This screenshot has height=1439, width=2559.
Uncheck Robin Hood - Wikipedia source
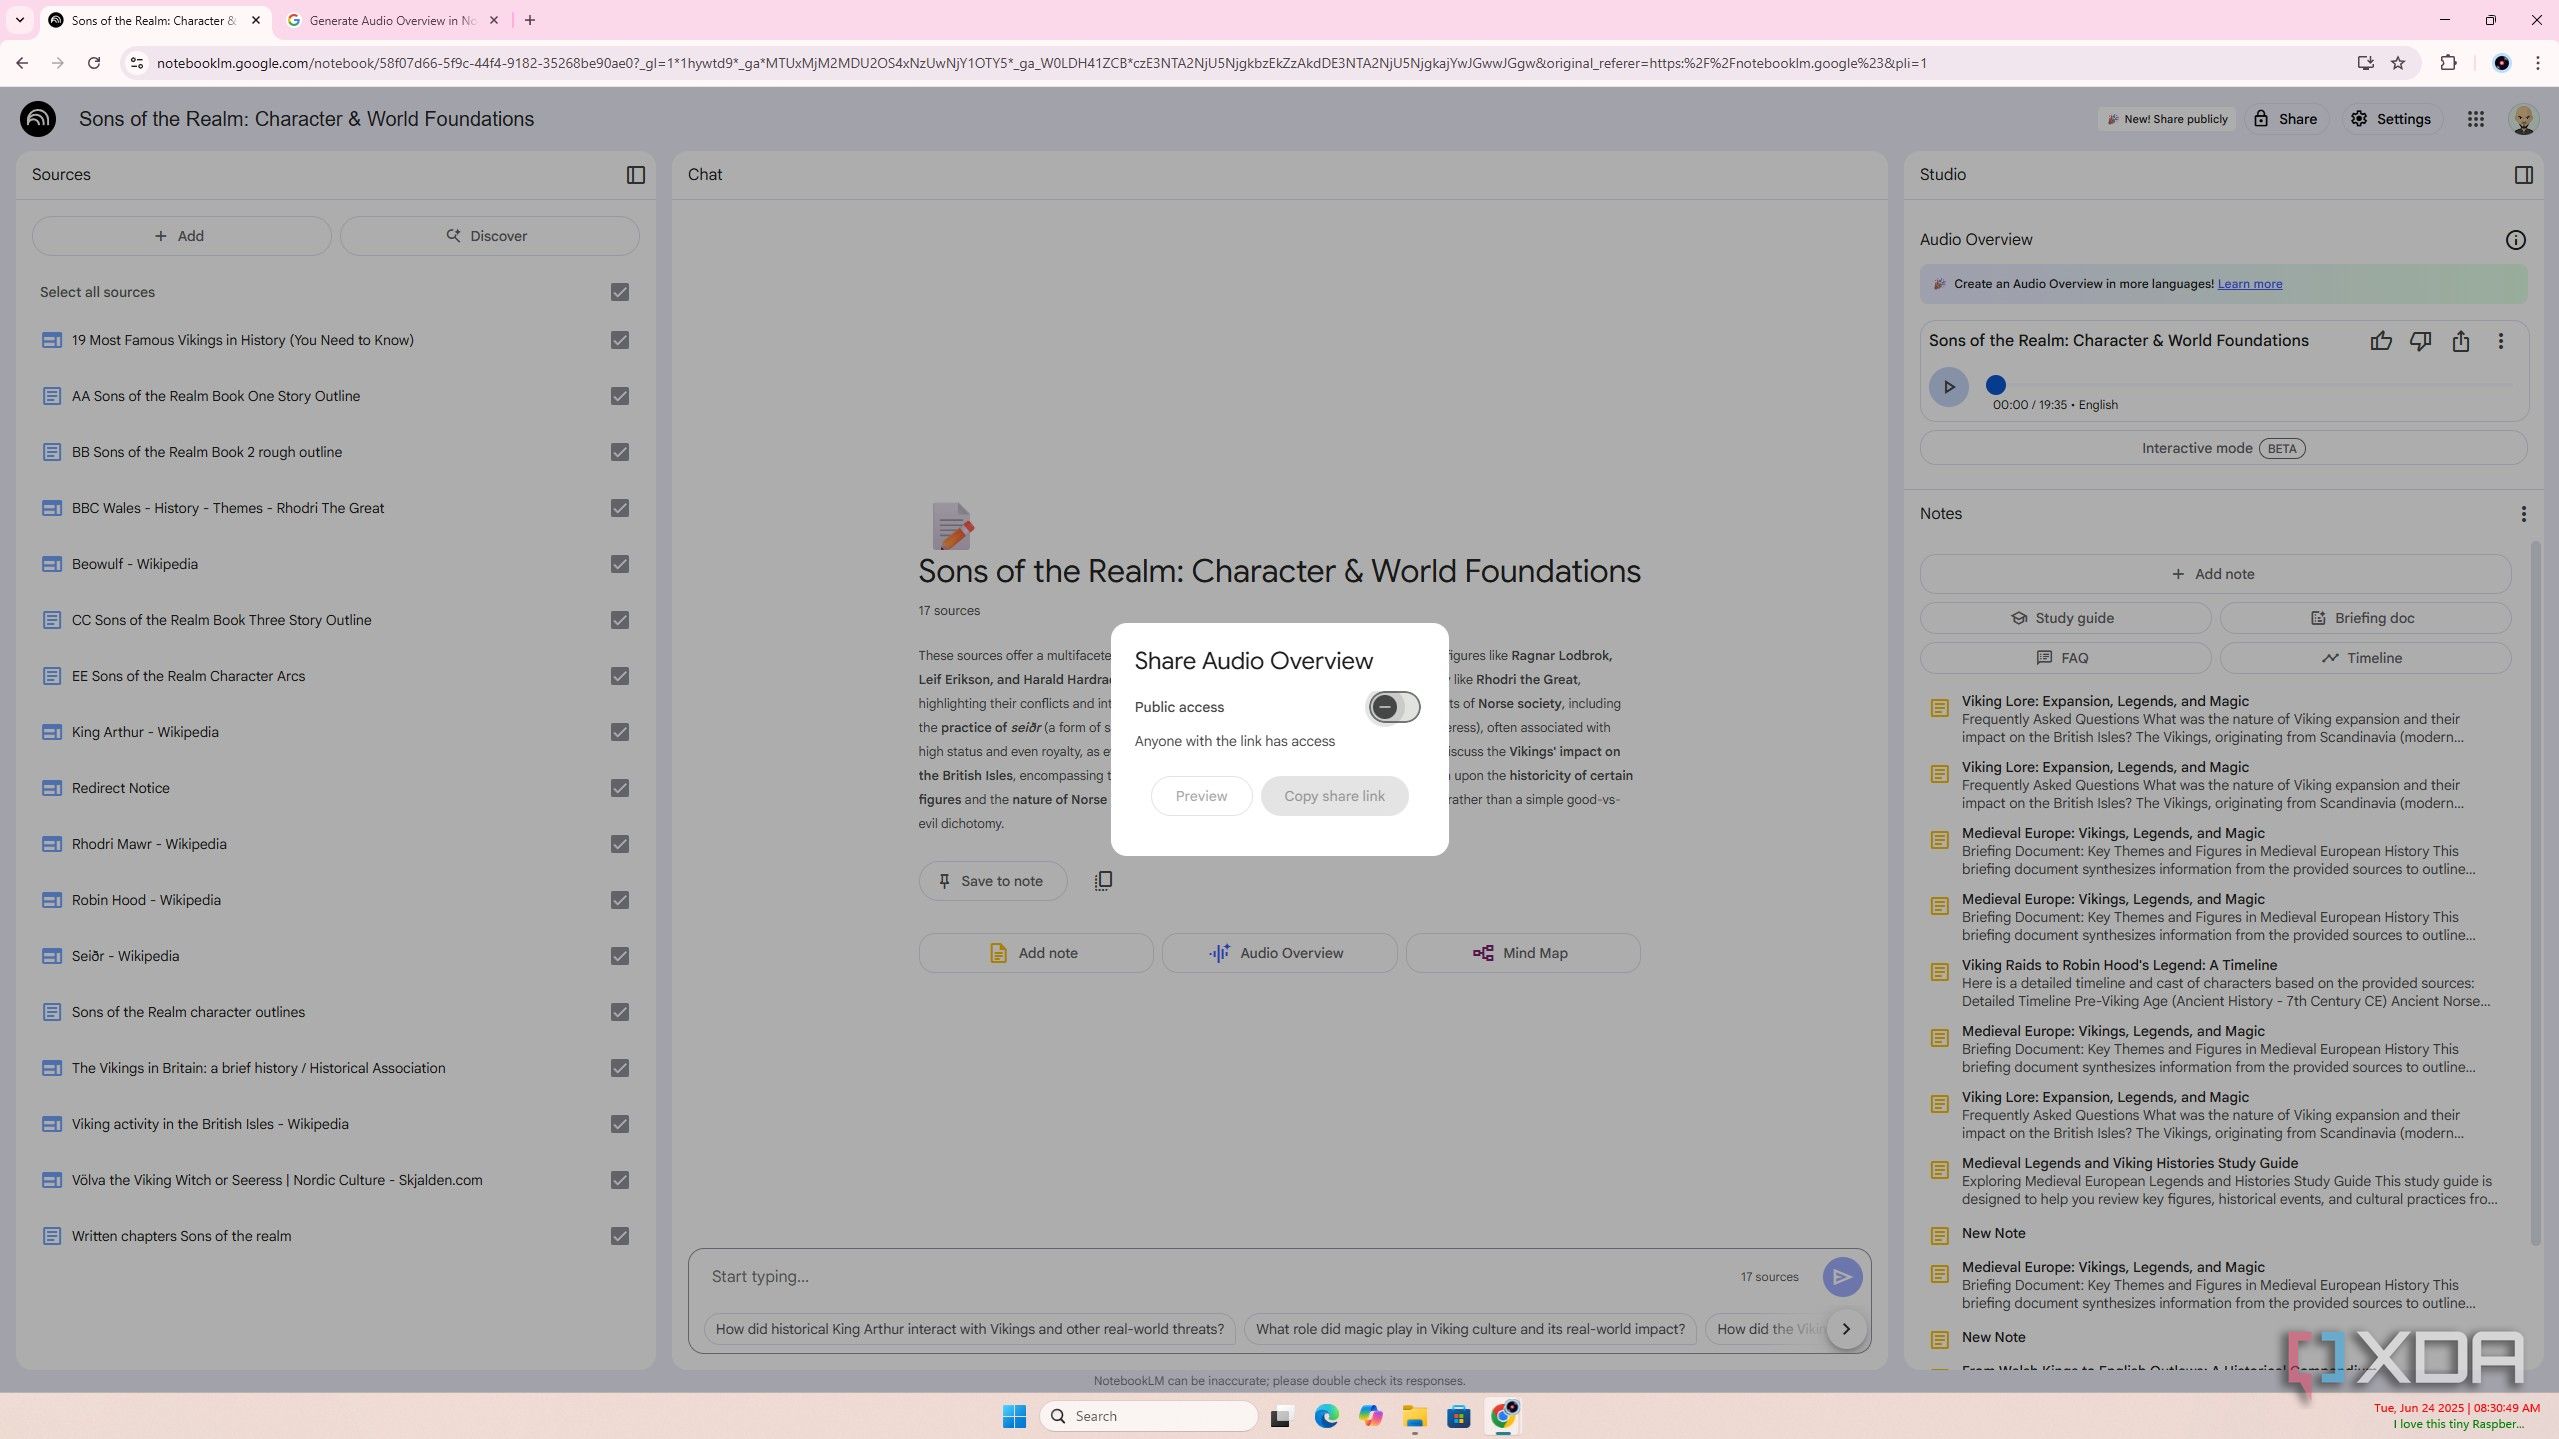tap(620, 900)
